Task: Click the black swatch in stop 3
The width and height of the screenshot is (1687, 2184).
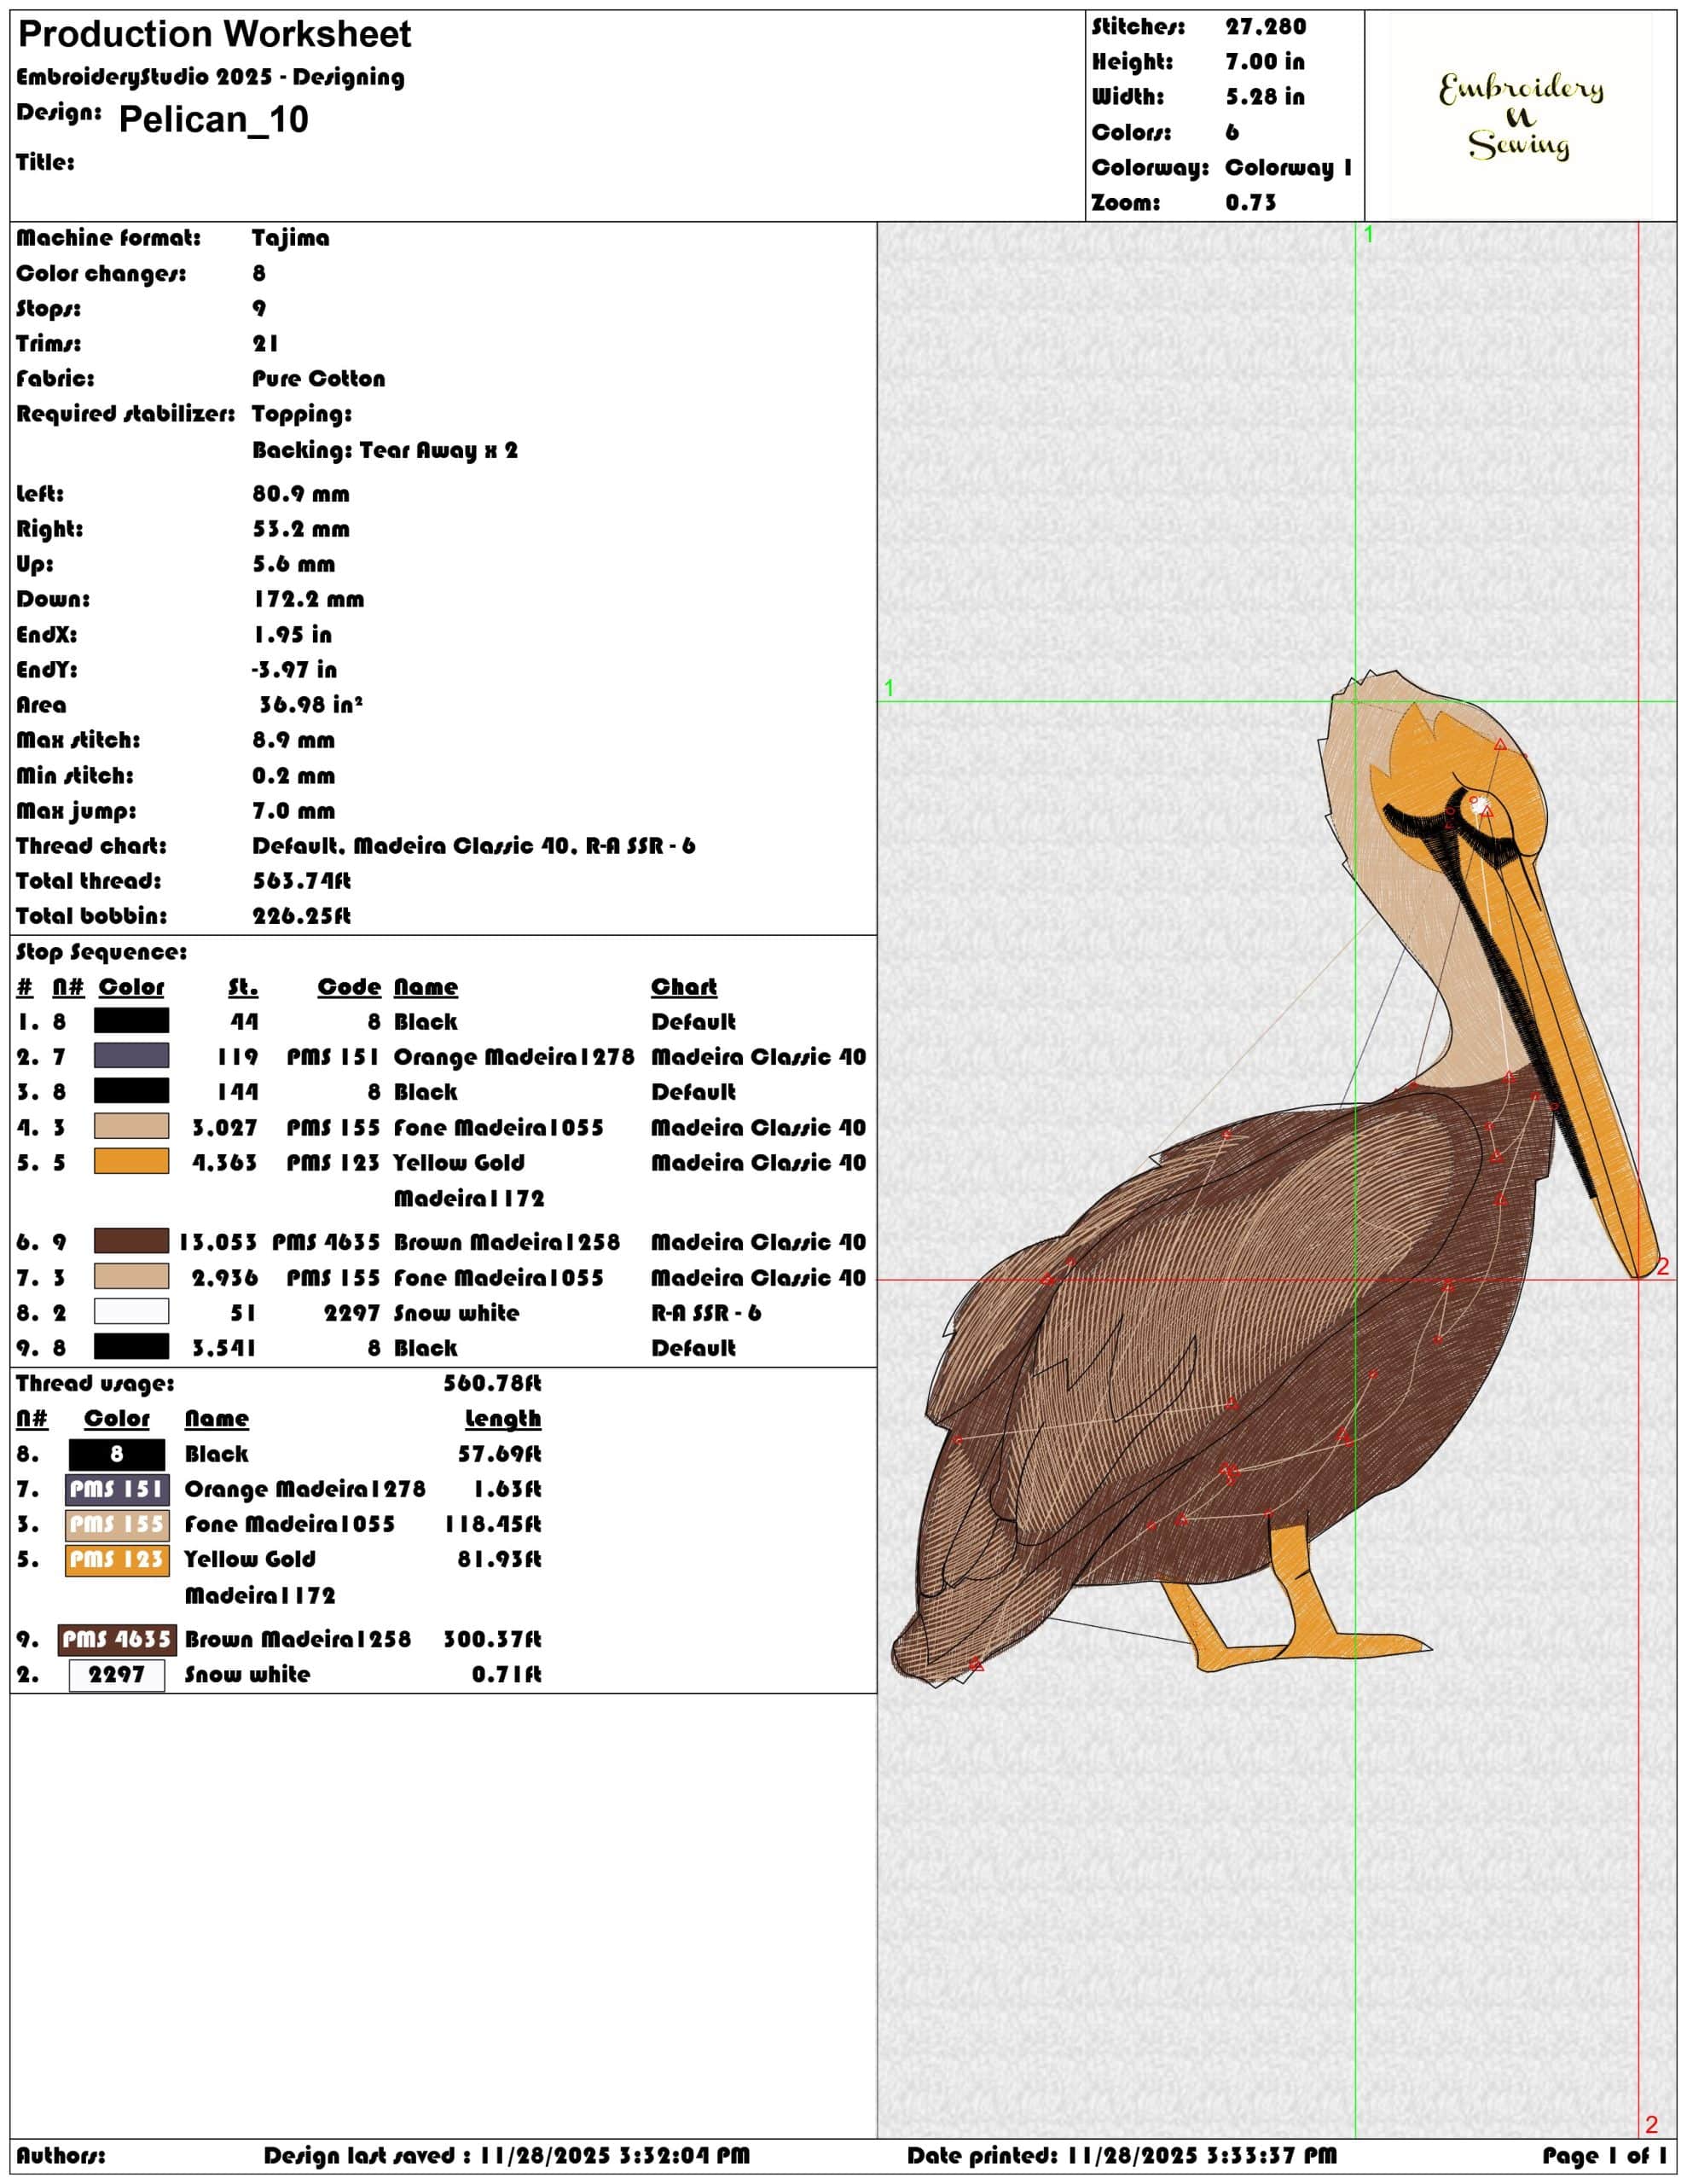Action: coord(131,1091)
